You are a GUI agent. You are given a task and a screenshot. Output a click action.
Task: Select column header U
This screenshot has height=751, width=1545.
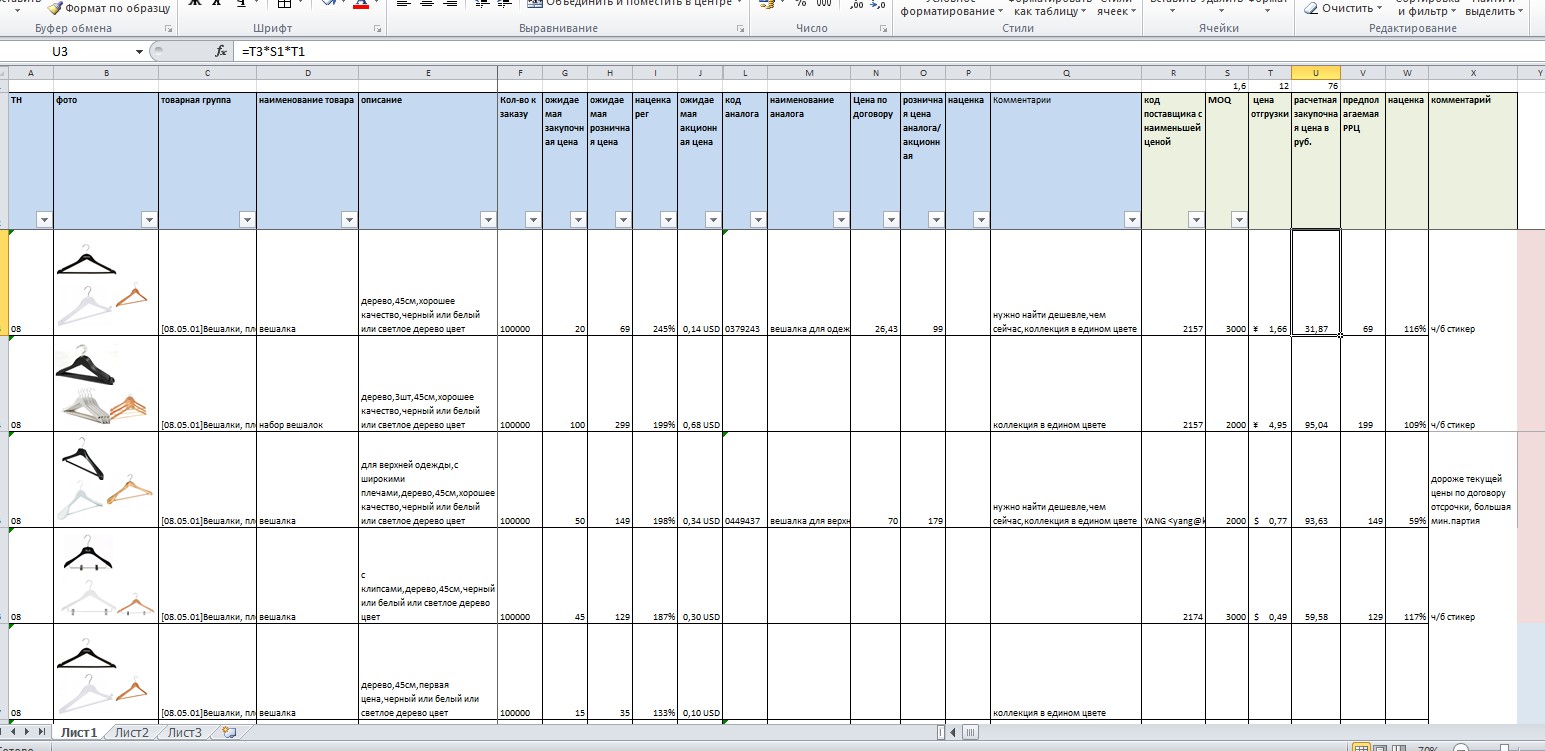tap(1315, 73)
